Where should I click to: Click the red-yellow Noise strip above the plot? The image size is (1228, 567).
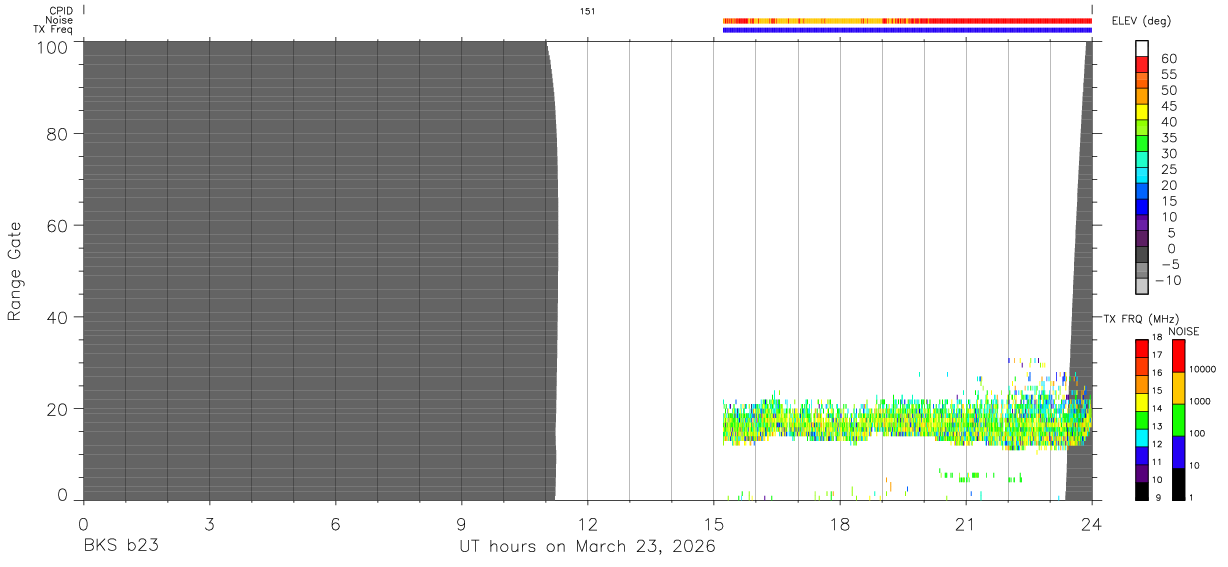pyautogui.click(x=907, y=20)
